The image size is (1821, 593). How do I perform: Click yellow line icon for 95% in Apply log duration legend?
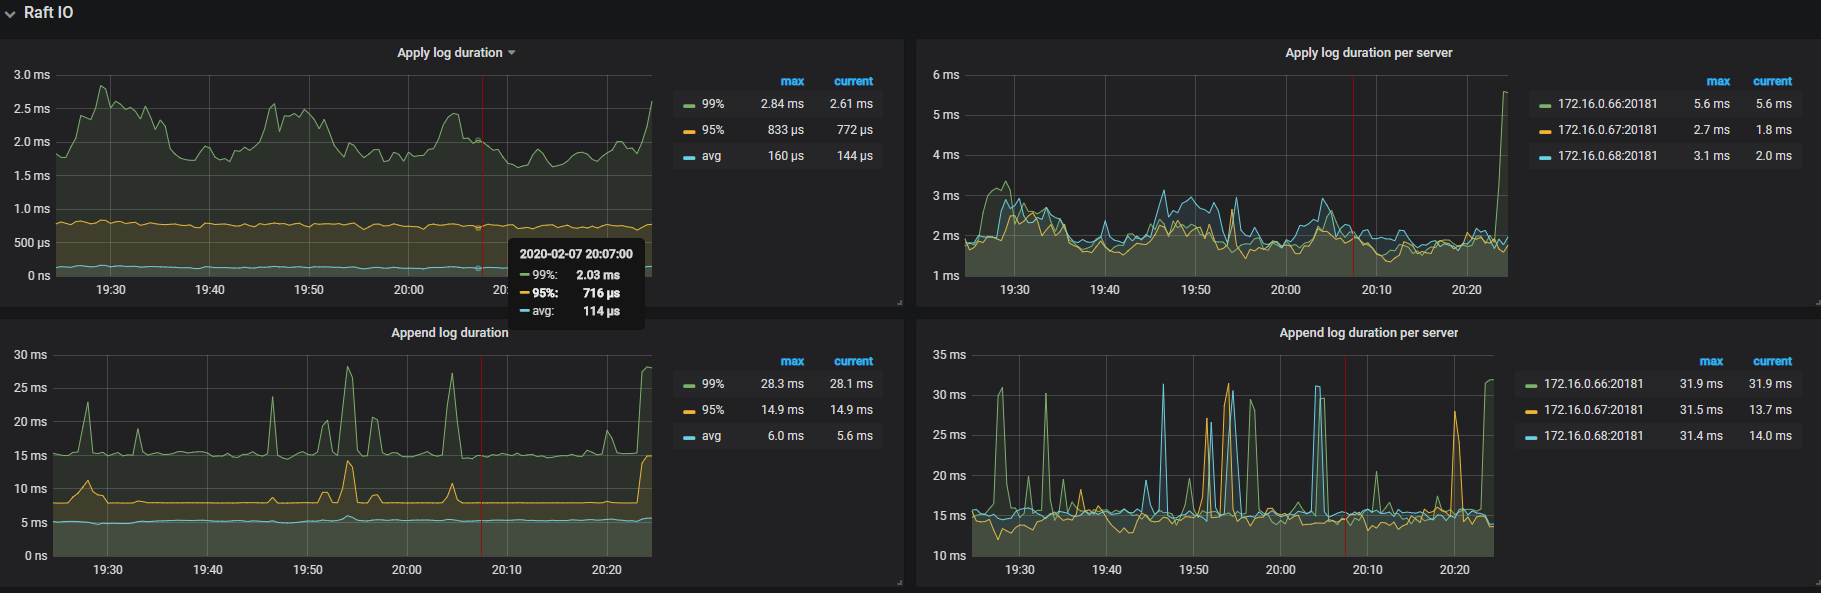click(689, 131)
